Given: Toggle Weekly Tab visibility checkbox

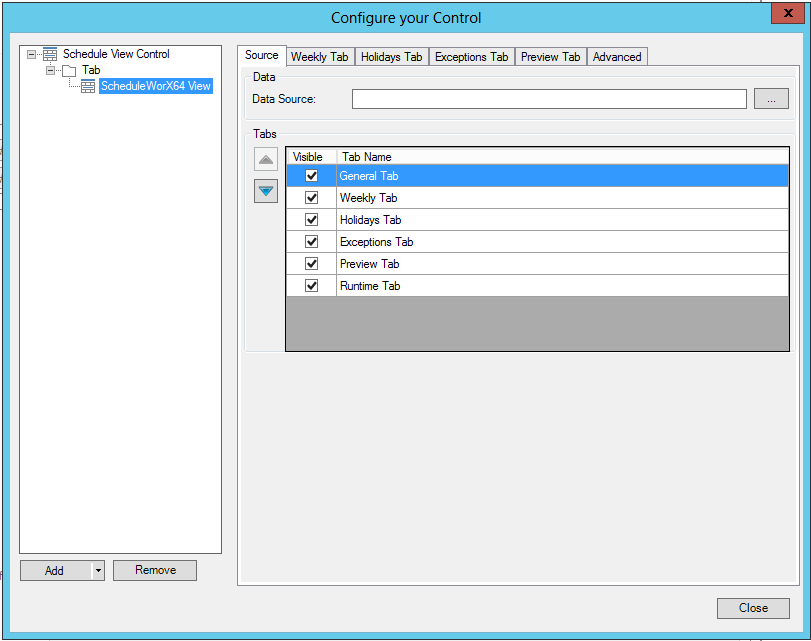Looking at the screenshot, I should (311, 198).
